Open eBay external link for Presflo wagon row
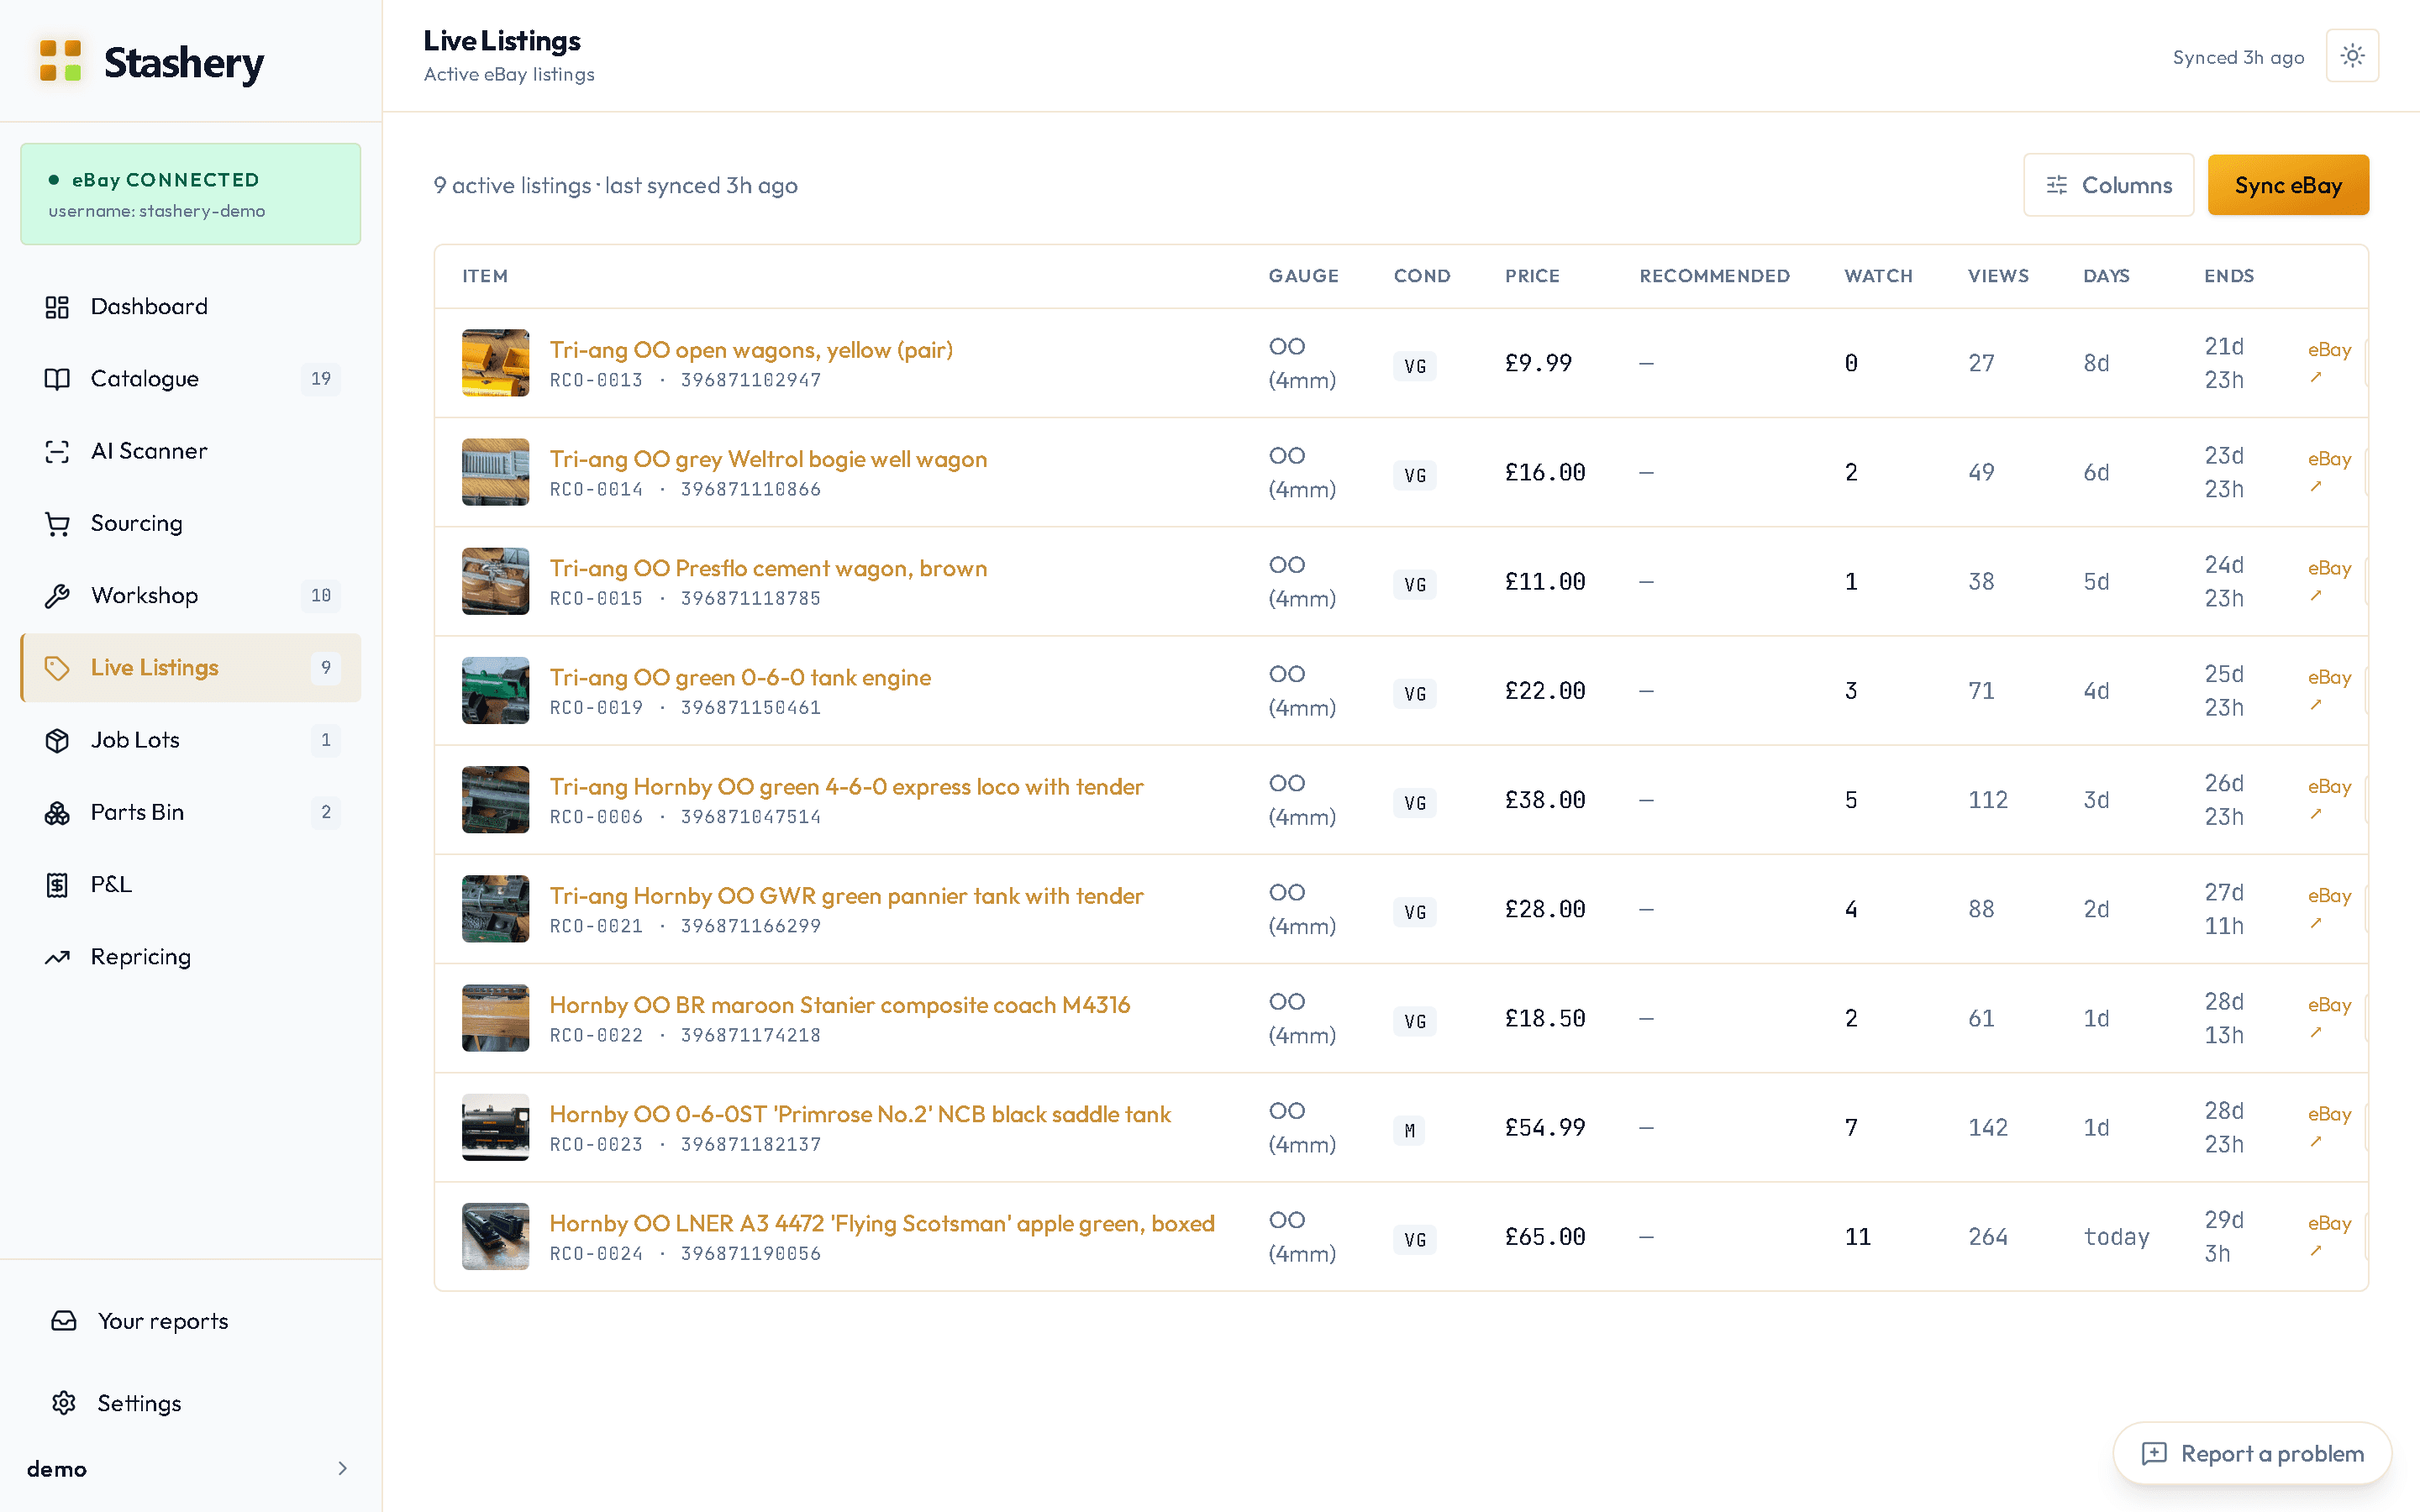 point(2329,580)
